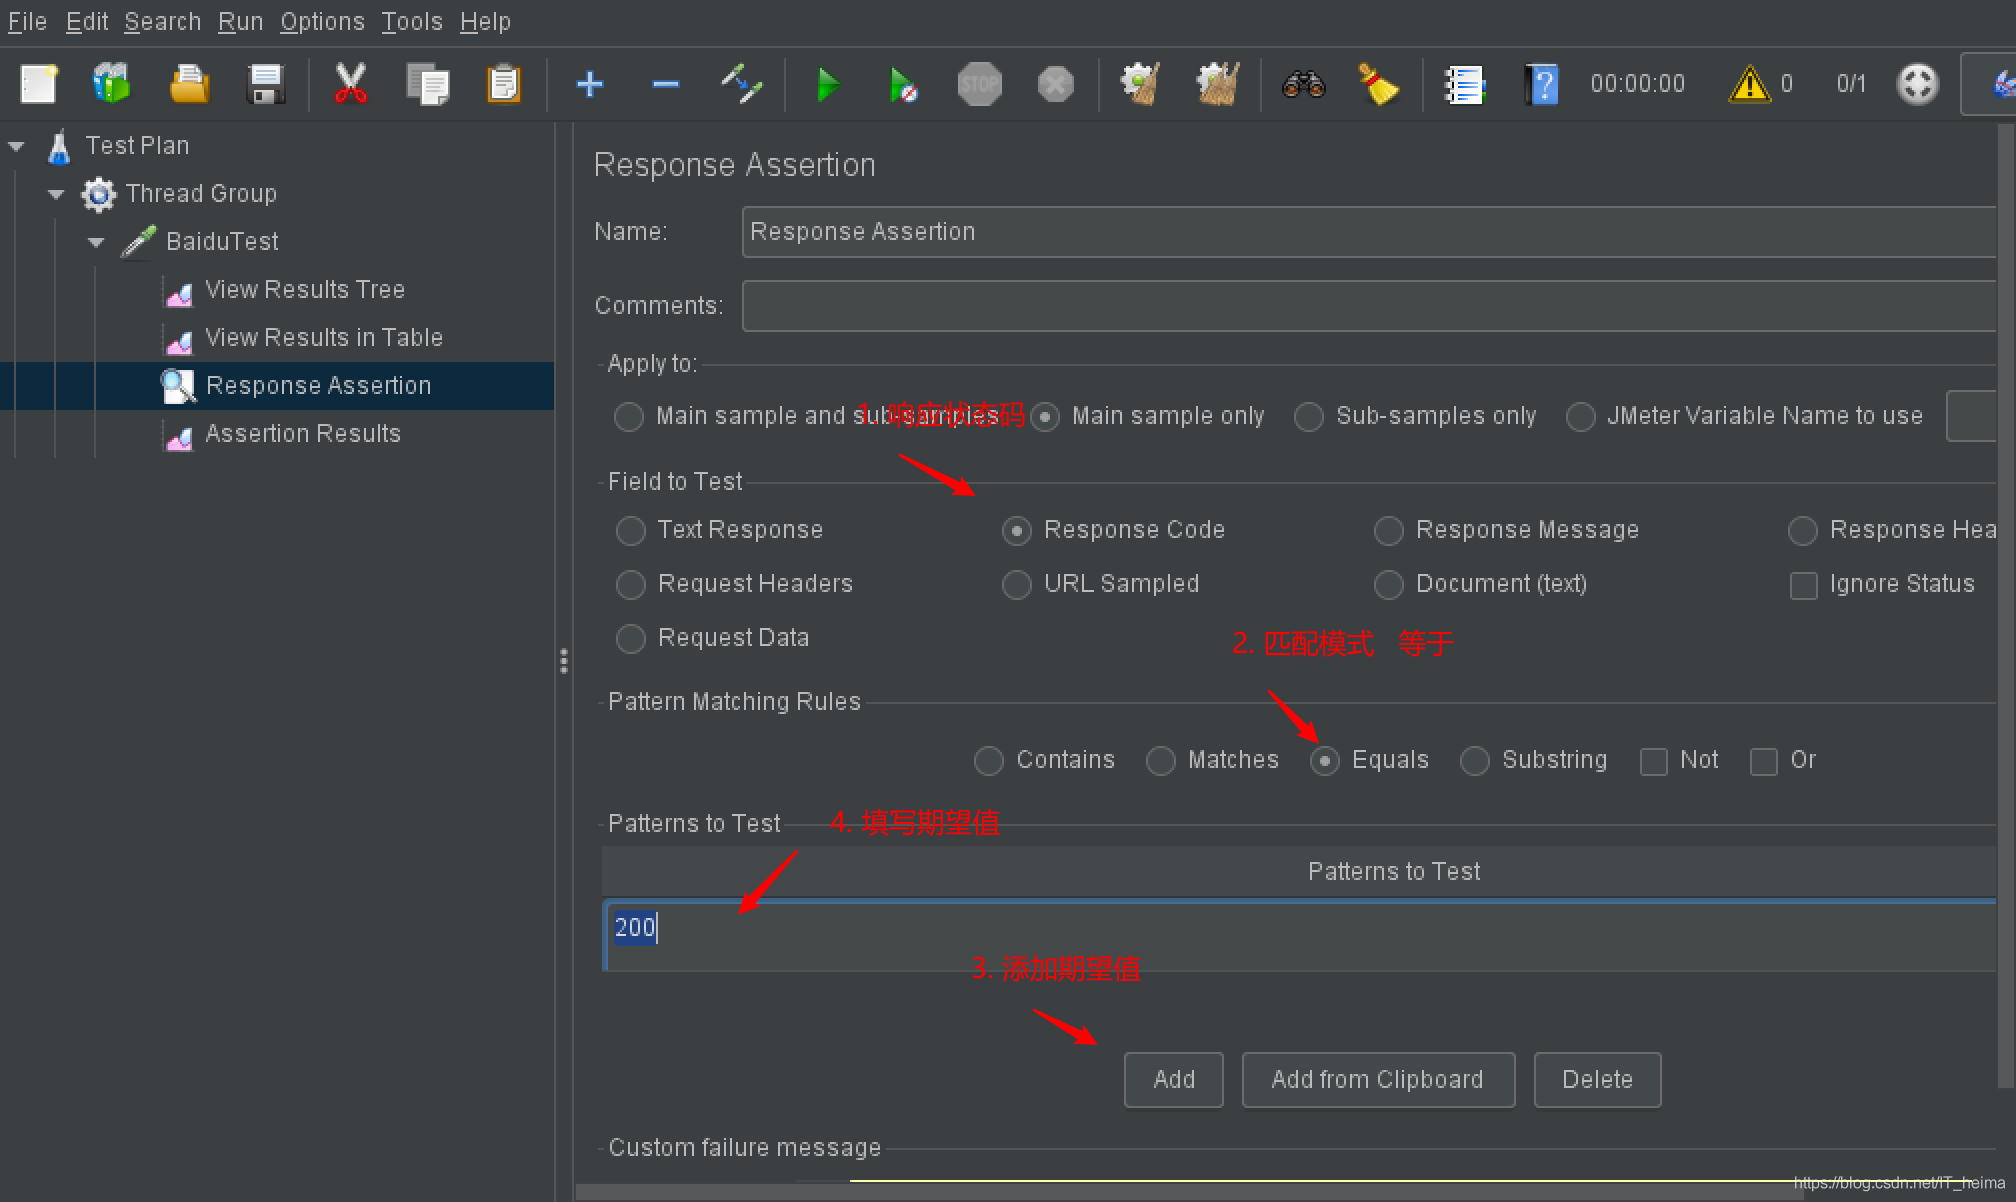This screenshot has width=2016, height=1202.
Task: Open the Run menu
Action: [241, 21]
